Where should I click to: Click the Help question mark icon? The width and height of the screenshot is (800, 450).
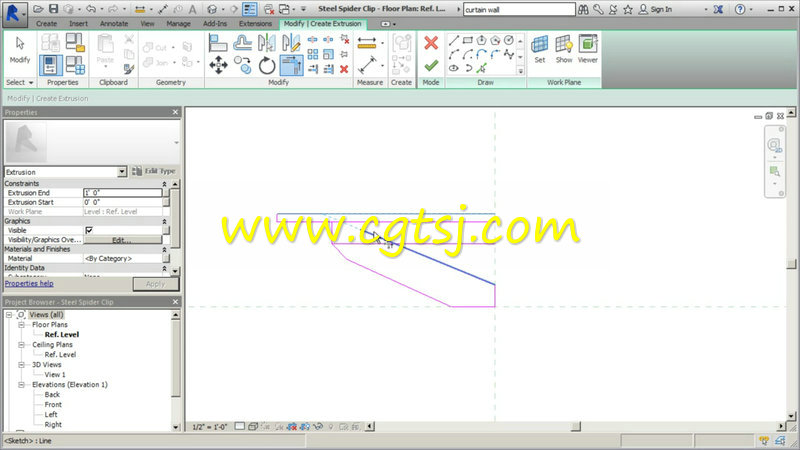tap(740, 9)
